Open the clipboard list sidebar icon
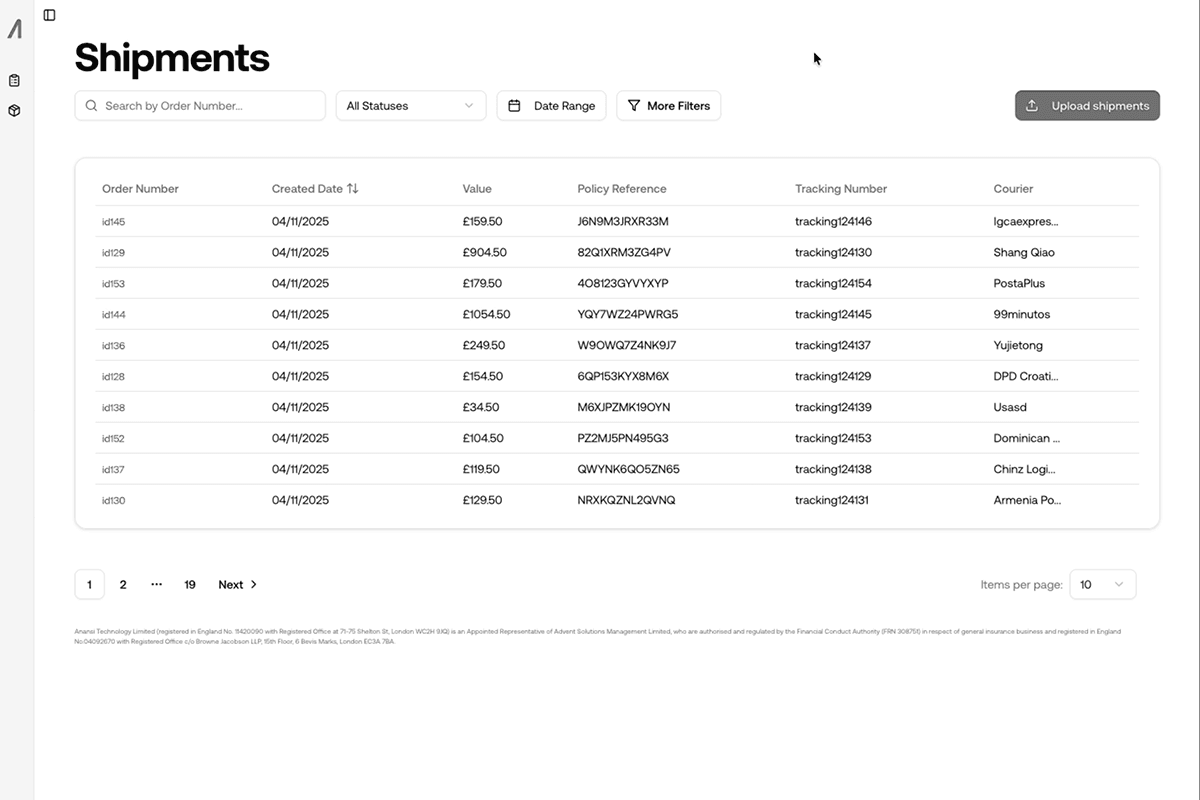Screen dimensions: 1200x800 tap(14, 81)
